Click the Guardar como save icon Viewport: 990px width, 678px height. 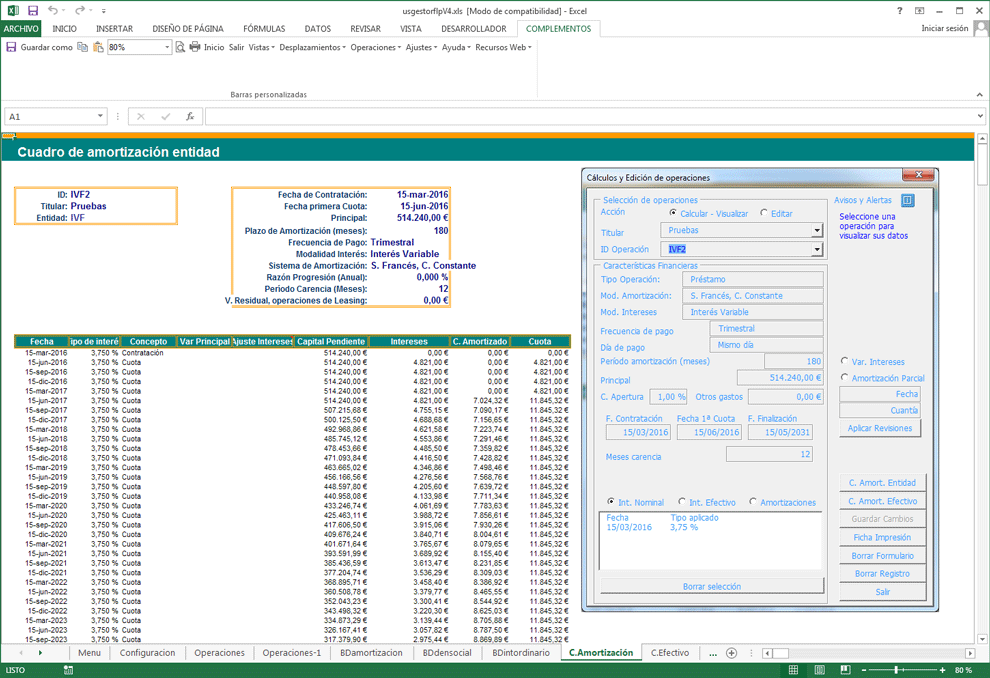[11, 47]
